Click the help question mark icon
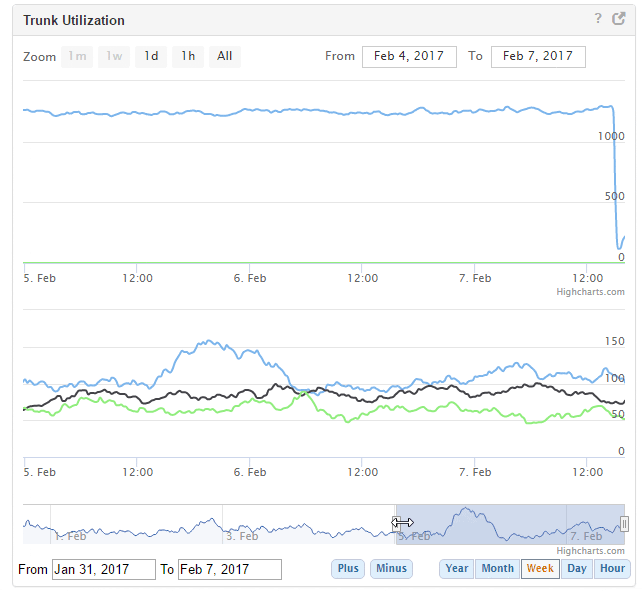Screen dimensions: 642x591 point(598,18)
